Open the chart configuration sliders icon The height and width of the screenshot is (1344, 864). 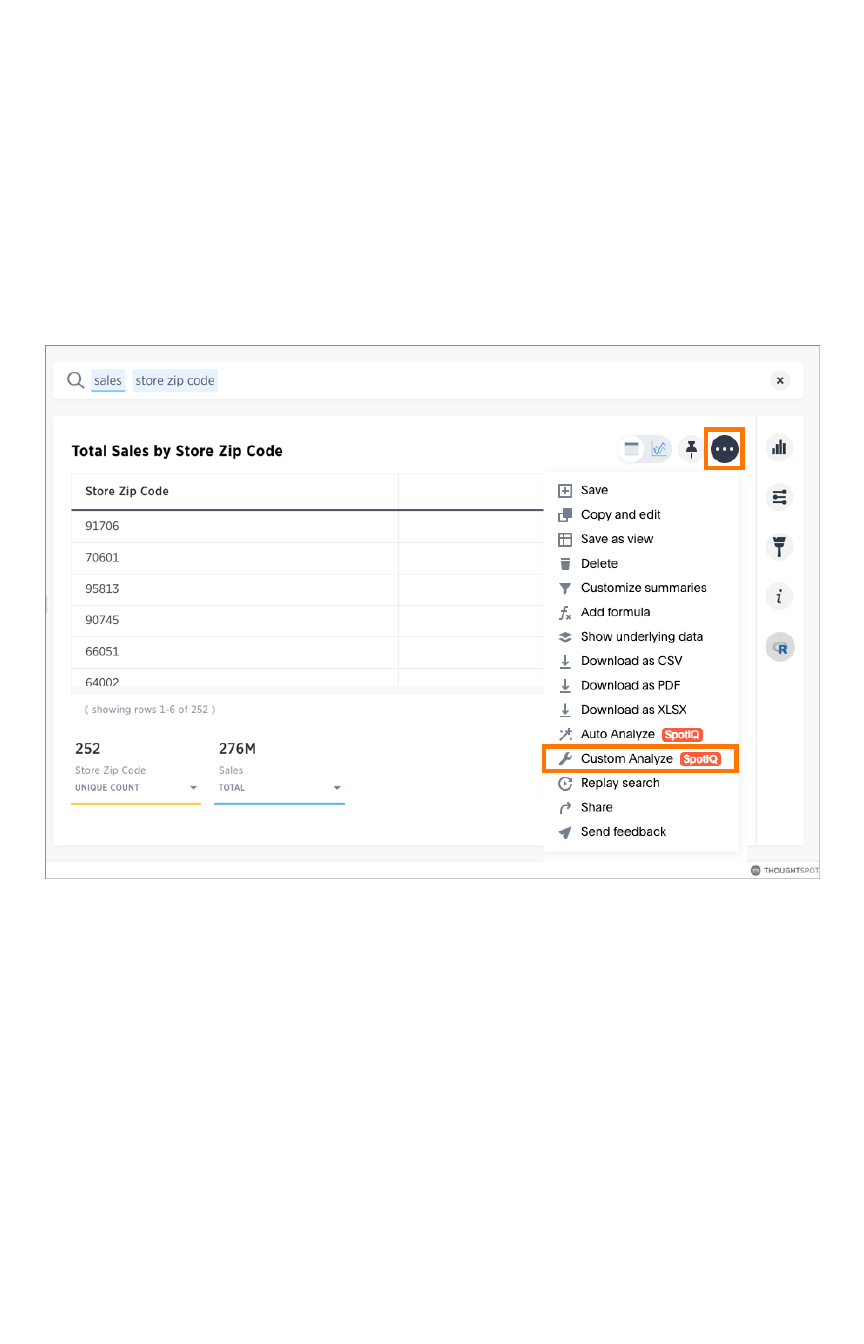tap(779, 496)
